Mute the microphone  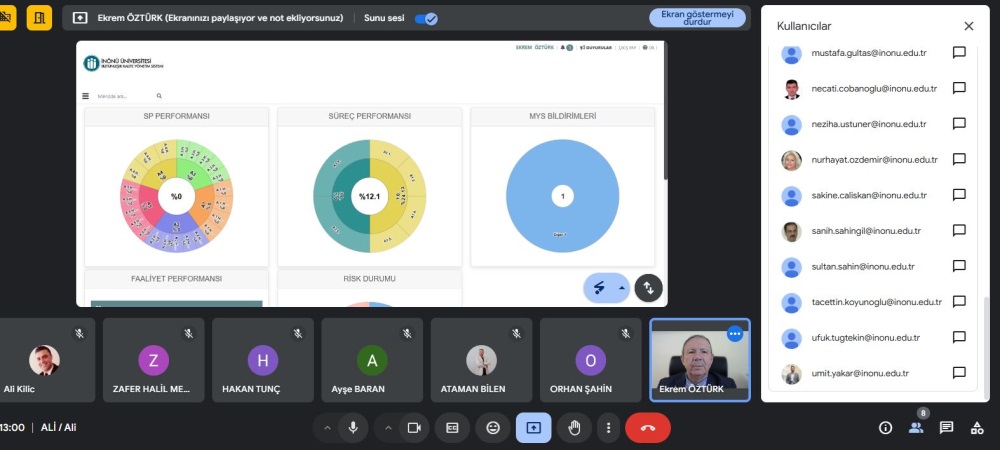pos(352,427)
